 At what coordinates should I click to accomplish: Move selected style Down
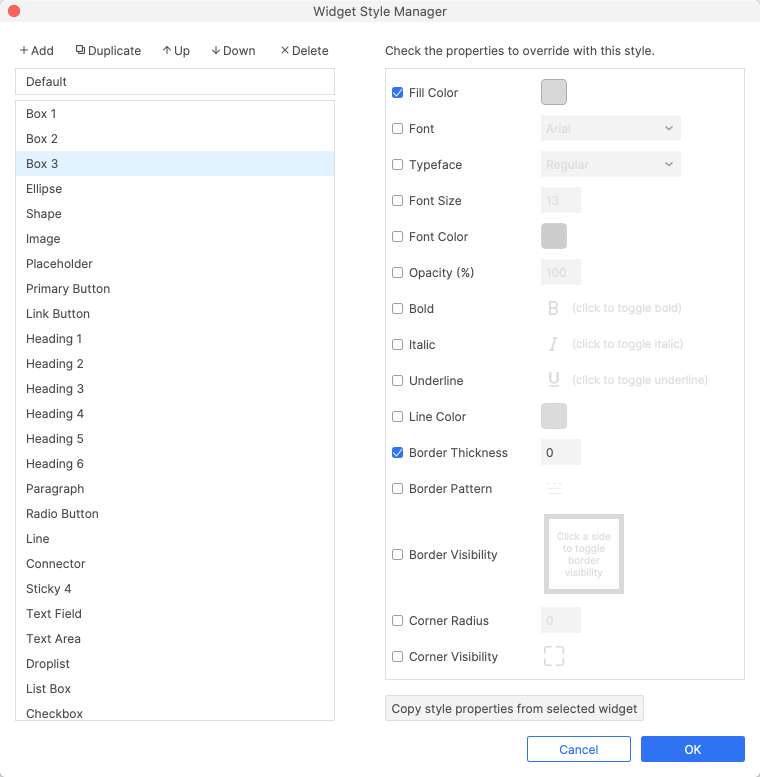[233, 51]
